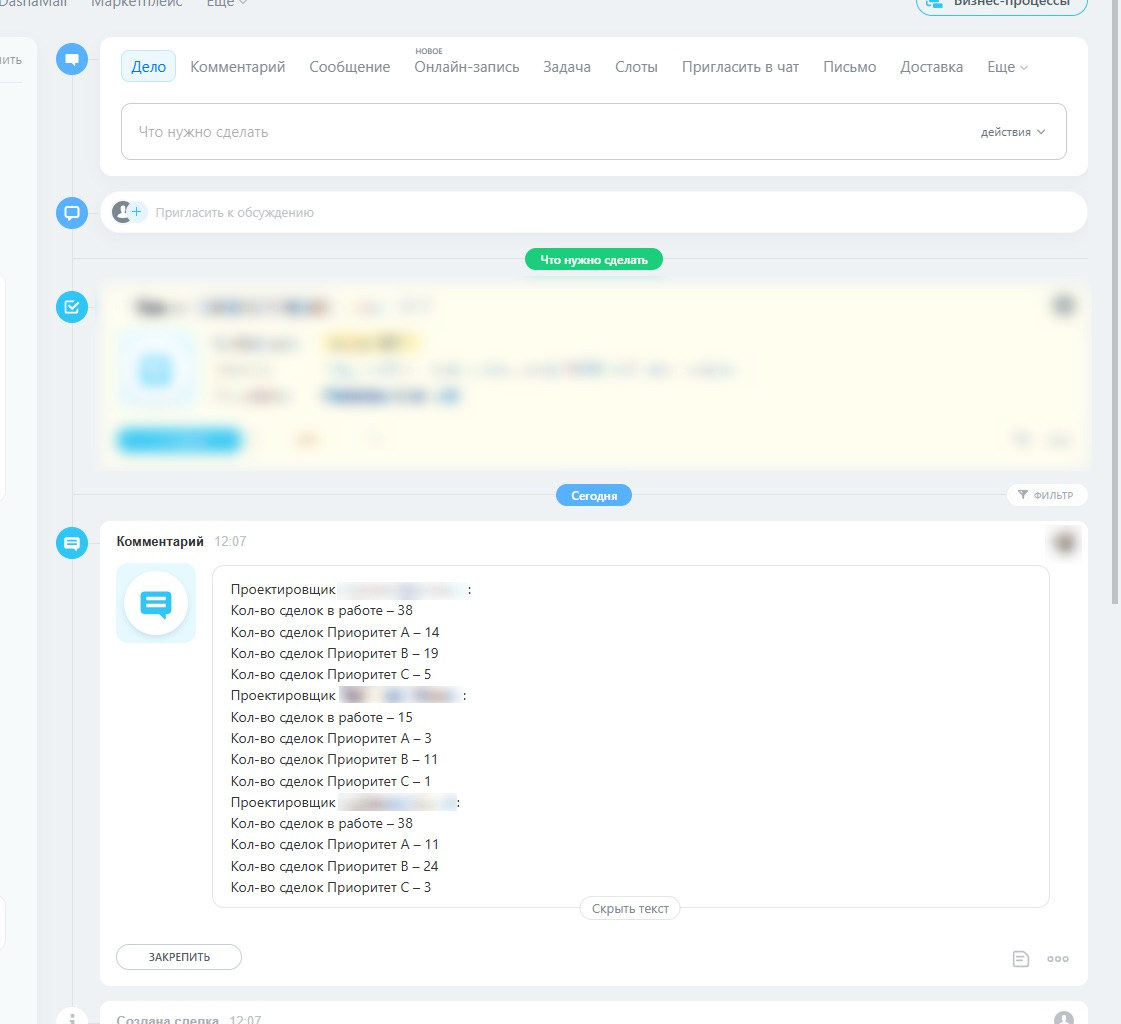Open the действия dropdown
The width and height of the screenshot is (1121, 1024).
point(1013,132)
